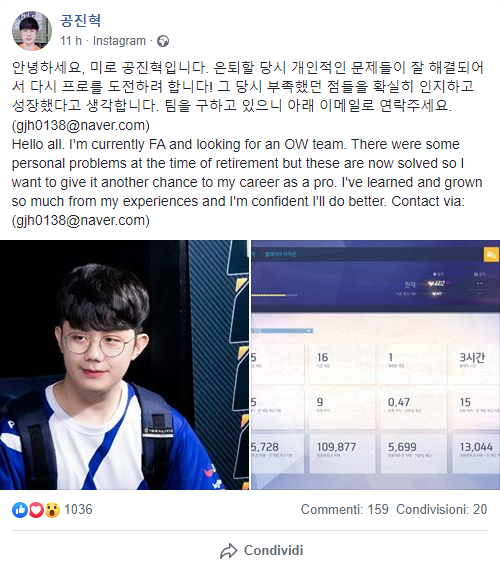Click the 11 h timestamp
This screenshot has height=569, width=500.
pyautogui.click(x=71, y=41)
